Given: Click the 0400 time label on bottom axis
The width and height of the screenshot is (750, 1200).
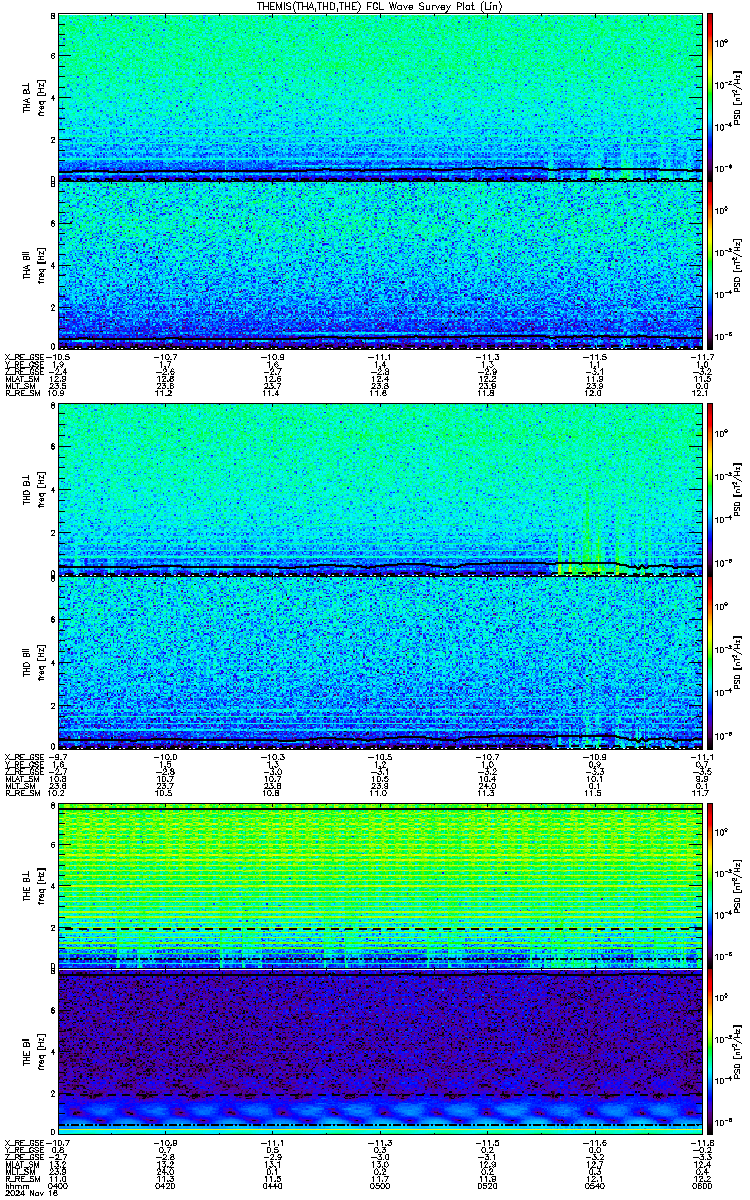Looking at the screenshot, I should coord(58,1185).
